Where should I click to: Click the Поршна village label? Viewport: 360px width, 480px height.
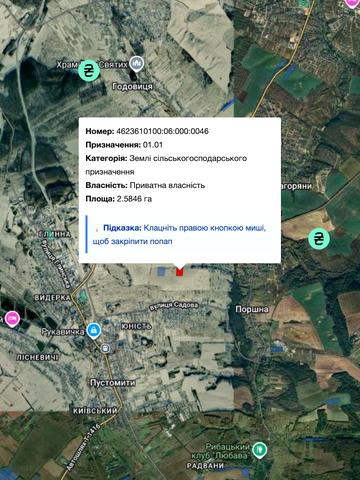[x=252, y=309]
